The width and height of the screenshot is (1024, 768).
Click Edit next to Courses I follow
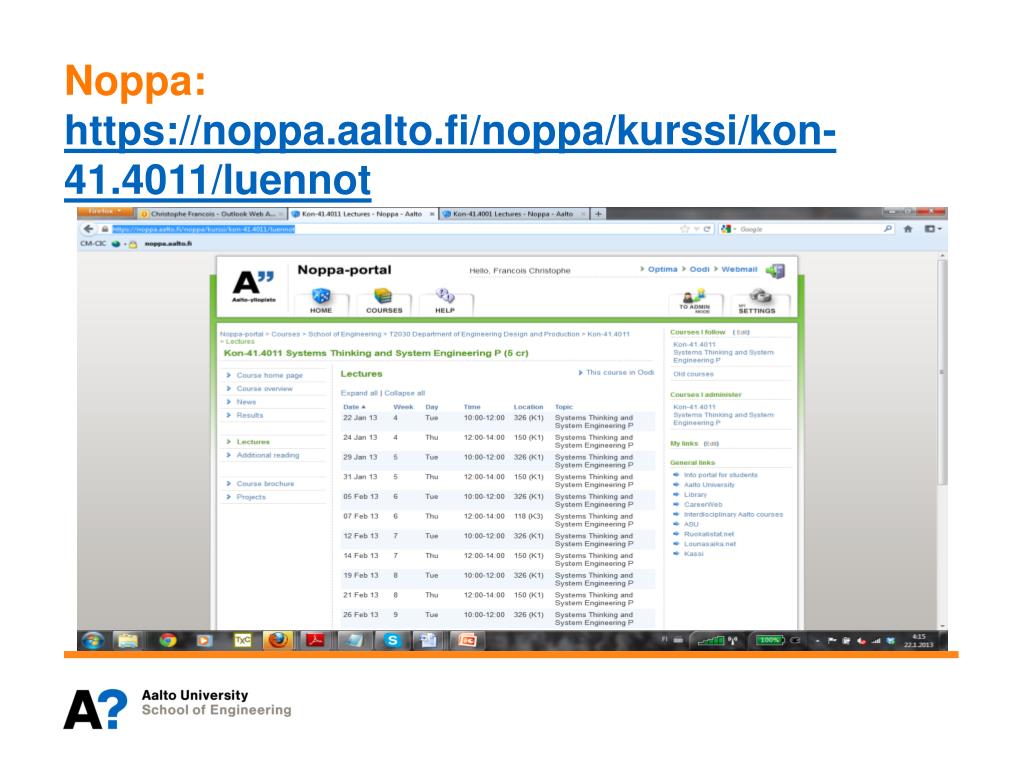pyautogui.click(x=743, y=332)
